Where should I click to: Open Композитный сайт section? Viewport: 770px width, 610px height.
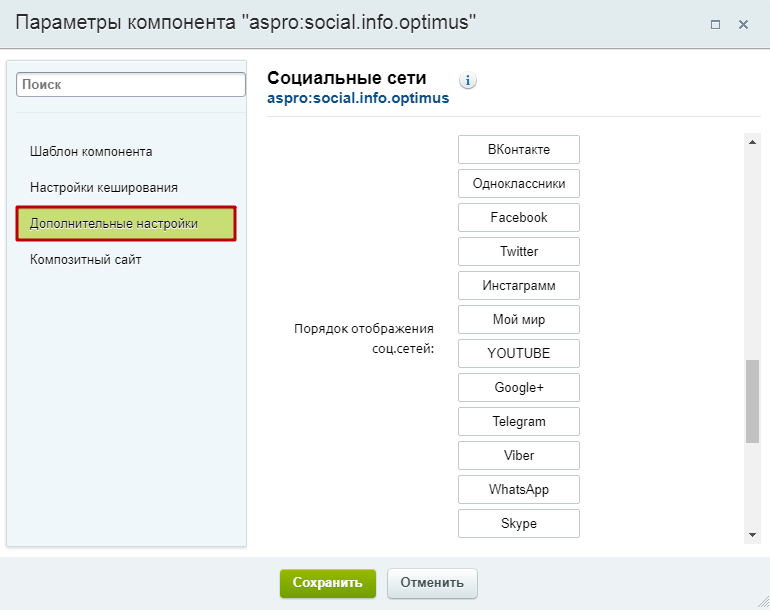click(85, 259)
